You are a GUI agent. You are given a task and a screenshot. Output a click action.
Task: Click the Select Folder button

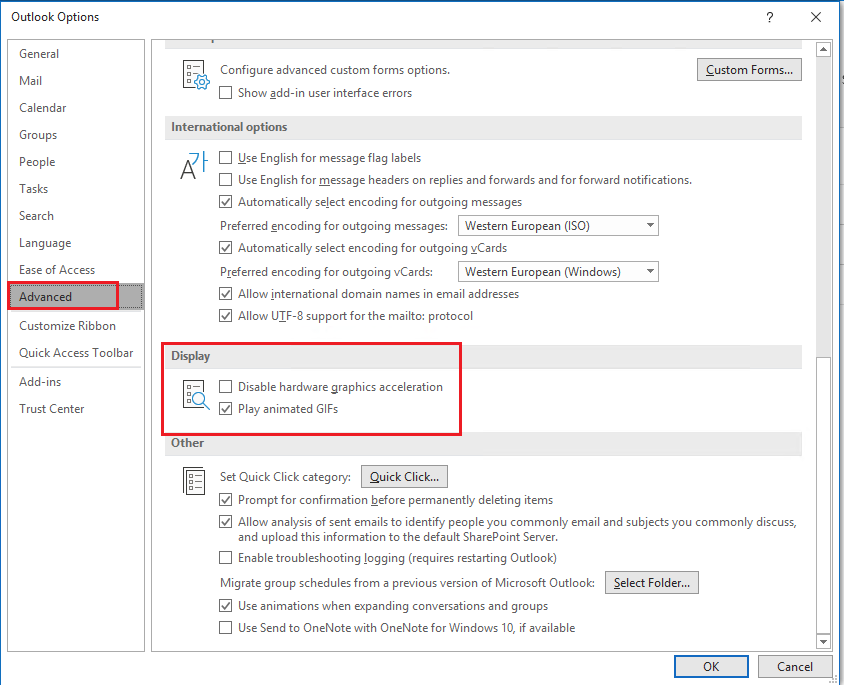click(x=651, y=583)
